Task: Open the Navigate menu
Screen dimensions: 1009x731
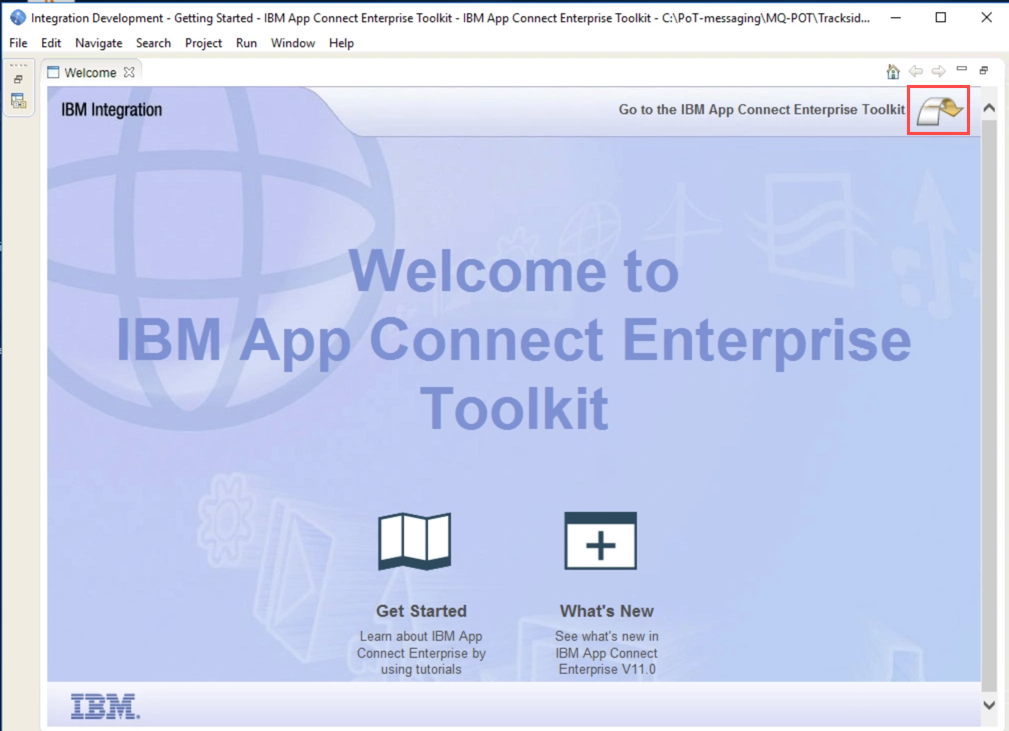Action: tap(98, 43)
